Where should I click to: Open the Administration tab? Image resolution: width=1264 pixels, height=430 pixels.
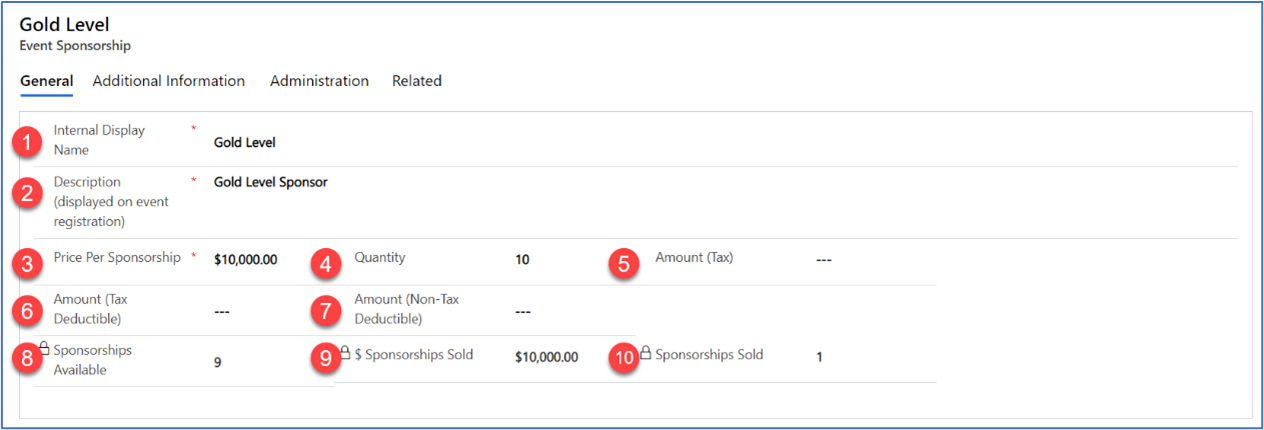coord(319,81)
